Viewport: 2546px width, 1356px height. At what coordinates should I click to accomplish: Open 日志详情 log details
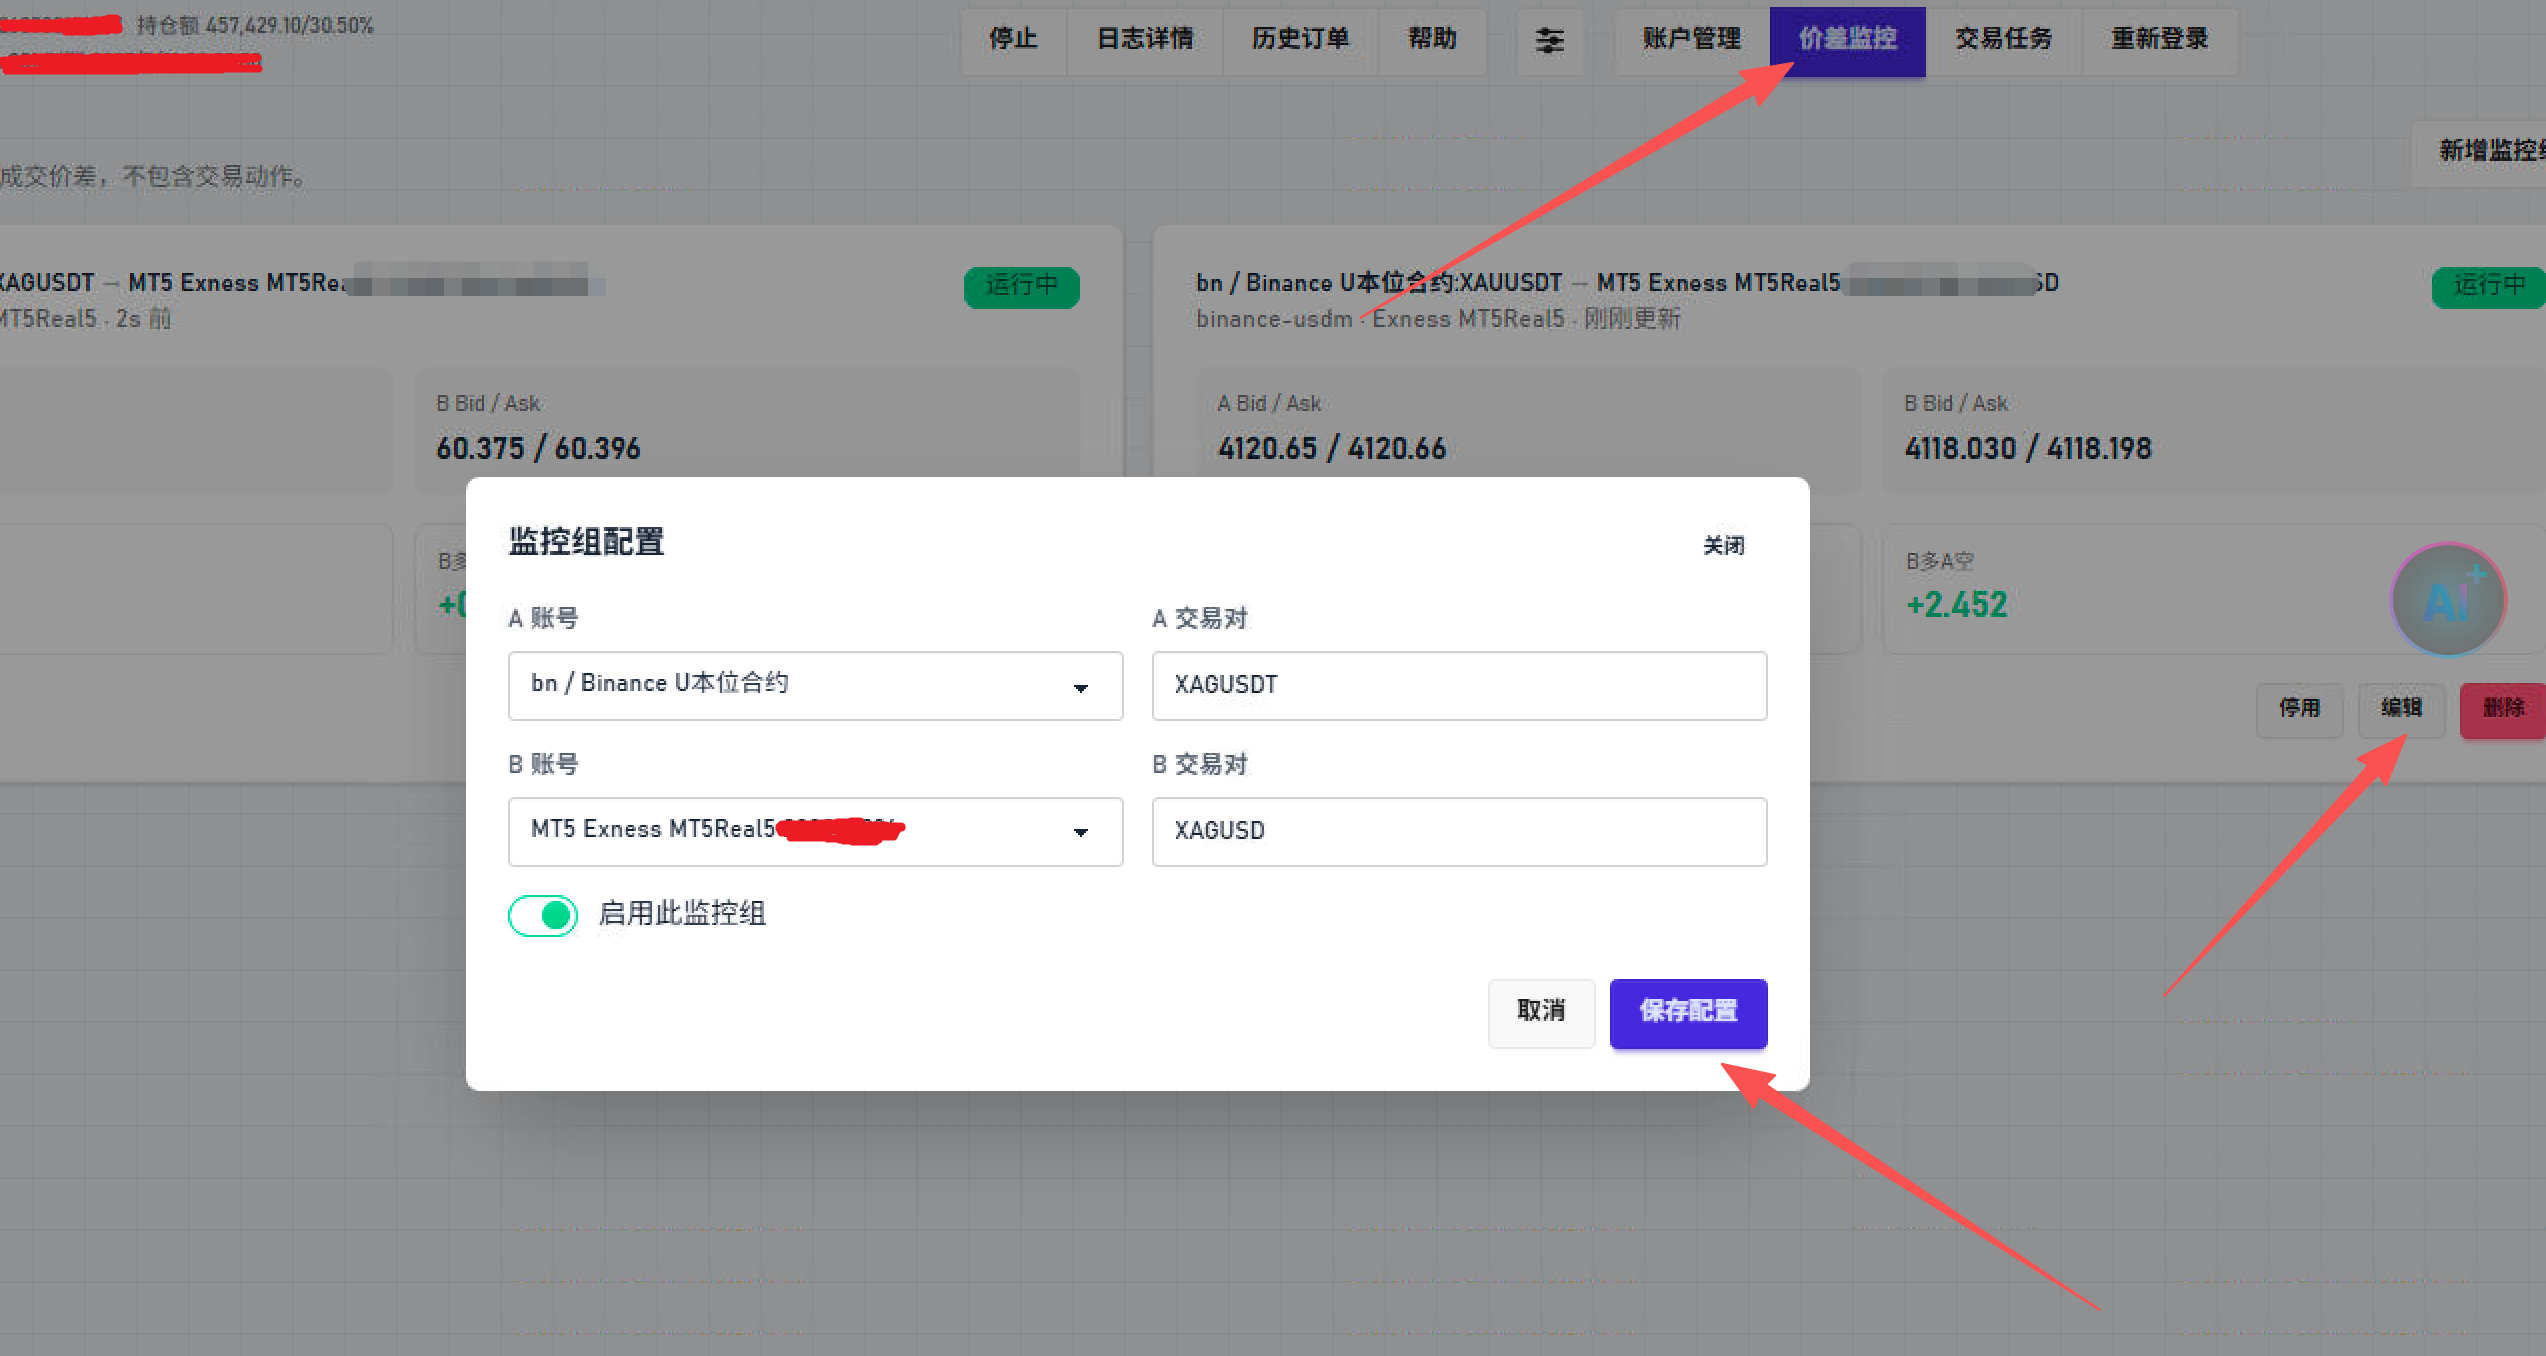pos(1145,40)
